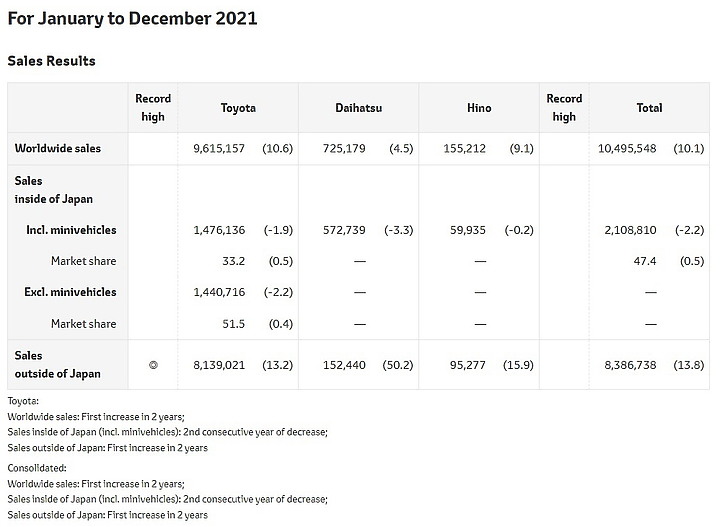Click Daihatsu worldwide sales value 725,179
The width and height of the screenshot is (720, 527).
(x=344, y=148)
